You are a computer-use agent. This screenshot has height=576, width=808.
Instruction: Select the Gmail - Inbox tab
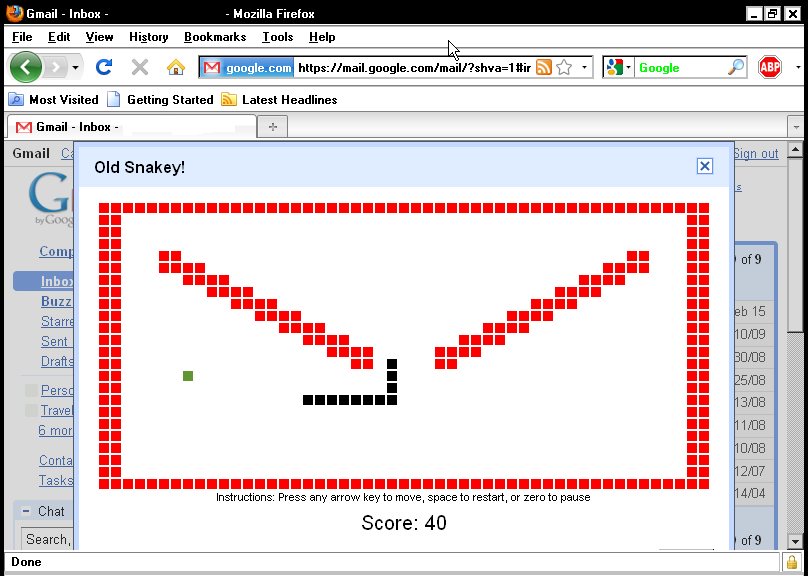[x=130, y=127]
